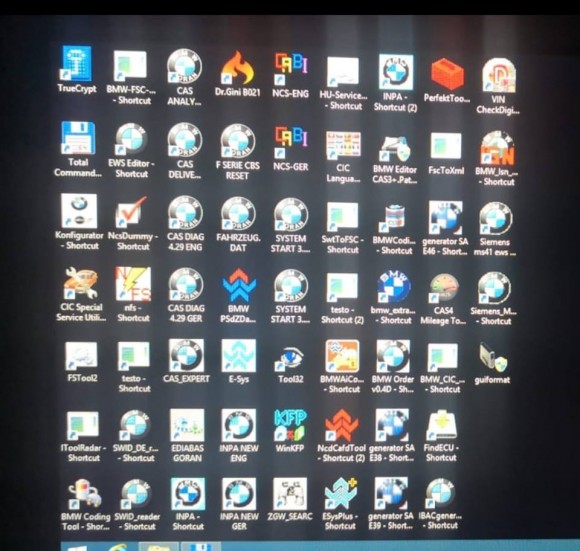Launch BMW PSdZDa... icon
580x551 pixels.
(239, 285)
